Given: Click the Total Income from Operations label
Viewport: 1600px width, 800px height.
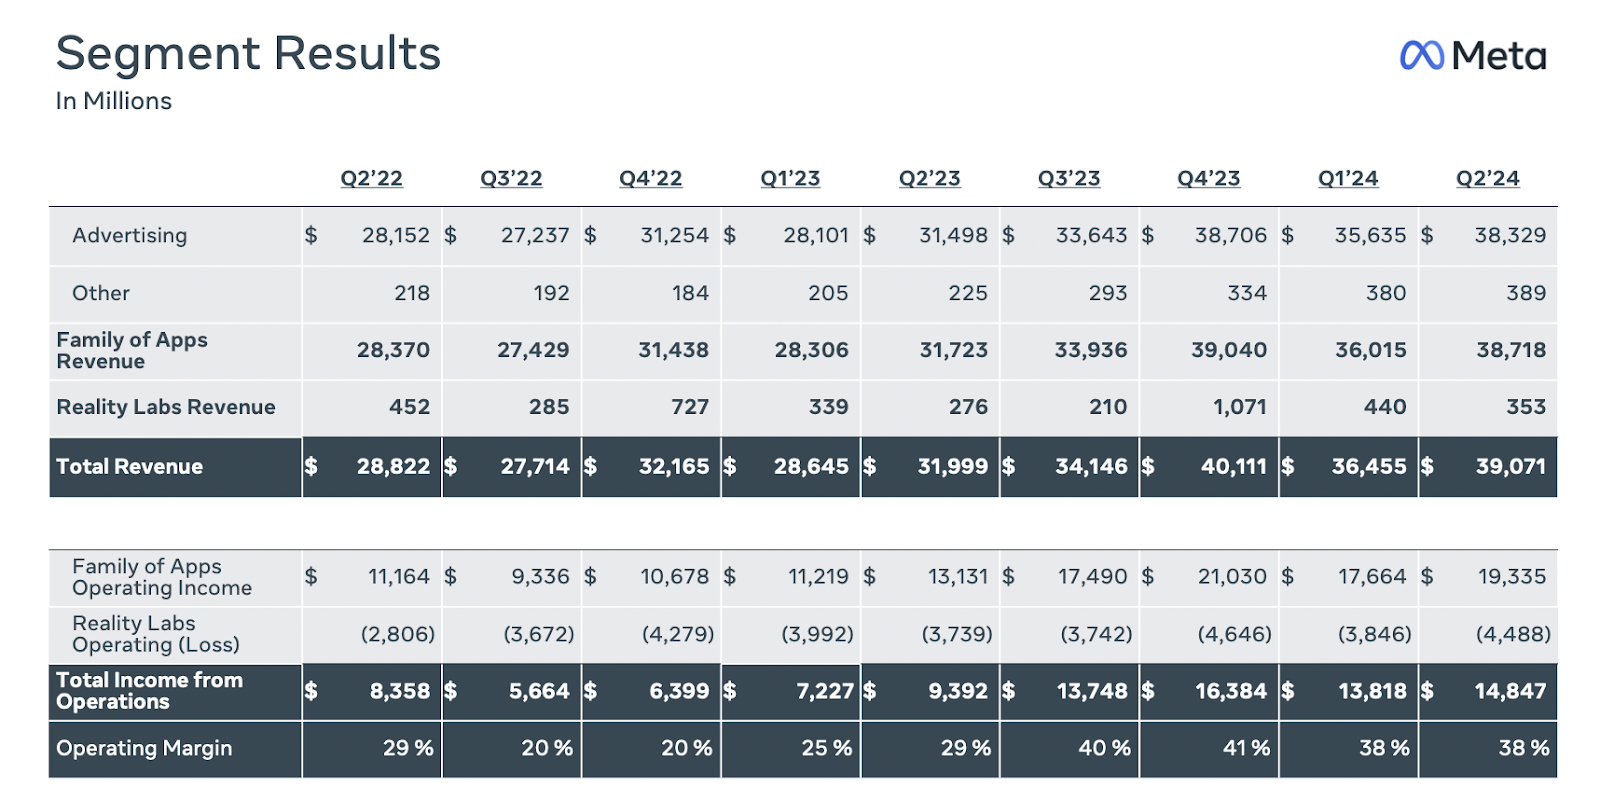Looking at the screenshot, I should [x=149, y=691].
